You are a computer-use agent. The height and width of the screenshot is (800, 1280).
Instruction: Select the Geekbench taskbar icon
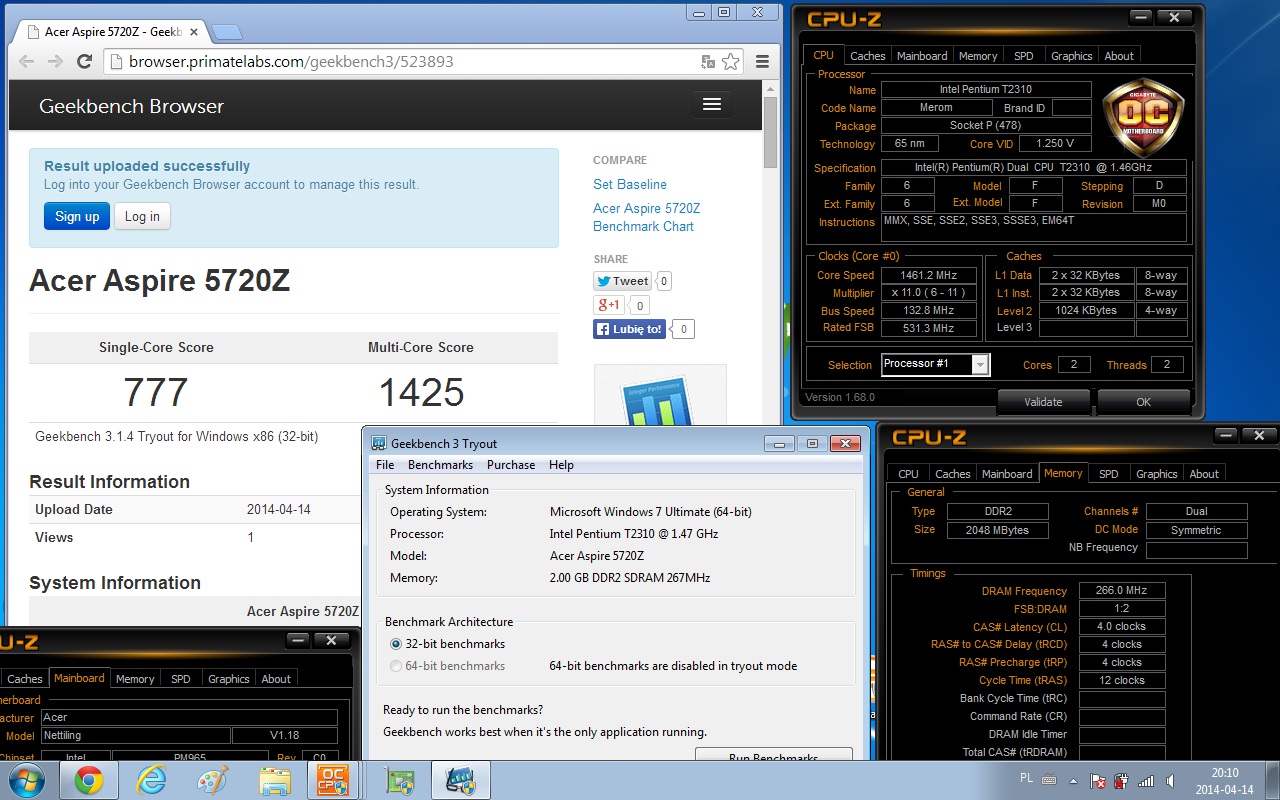(460, 780)
